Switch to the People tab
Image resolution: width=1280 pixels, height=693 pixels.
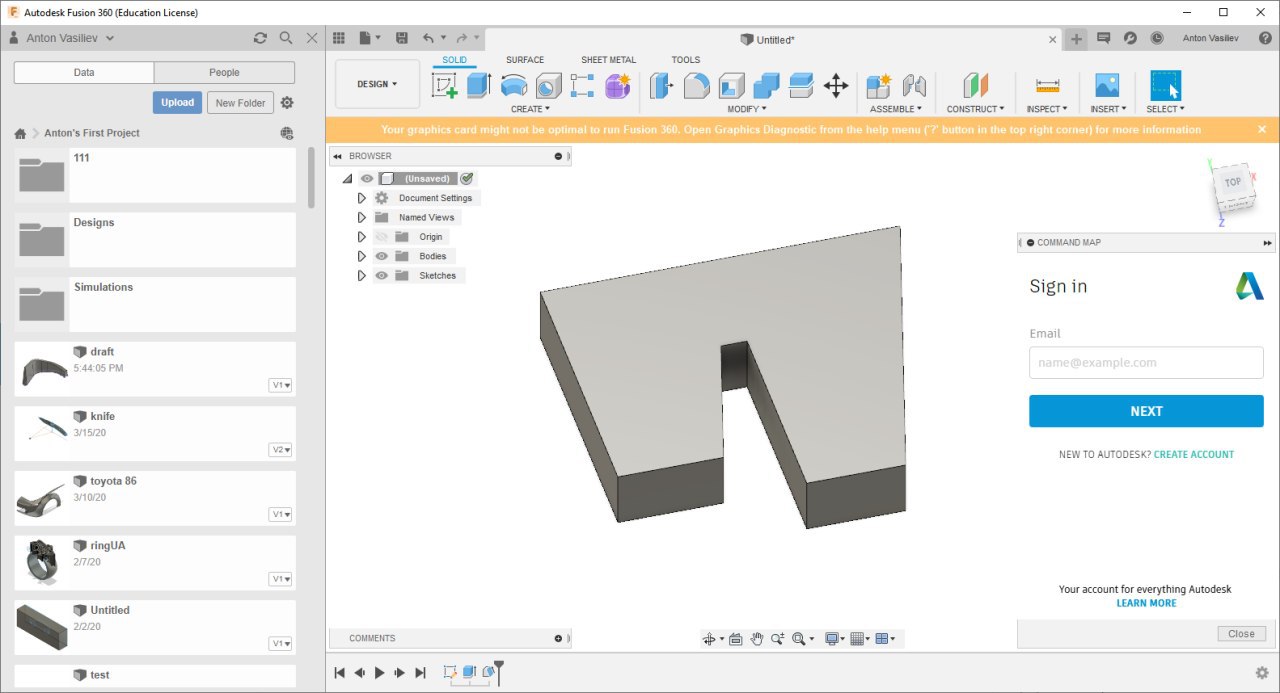[224, 72]
